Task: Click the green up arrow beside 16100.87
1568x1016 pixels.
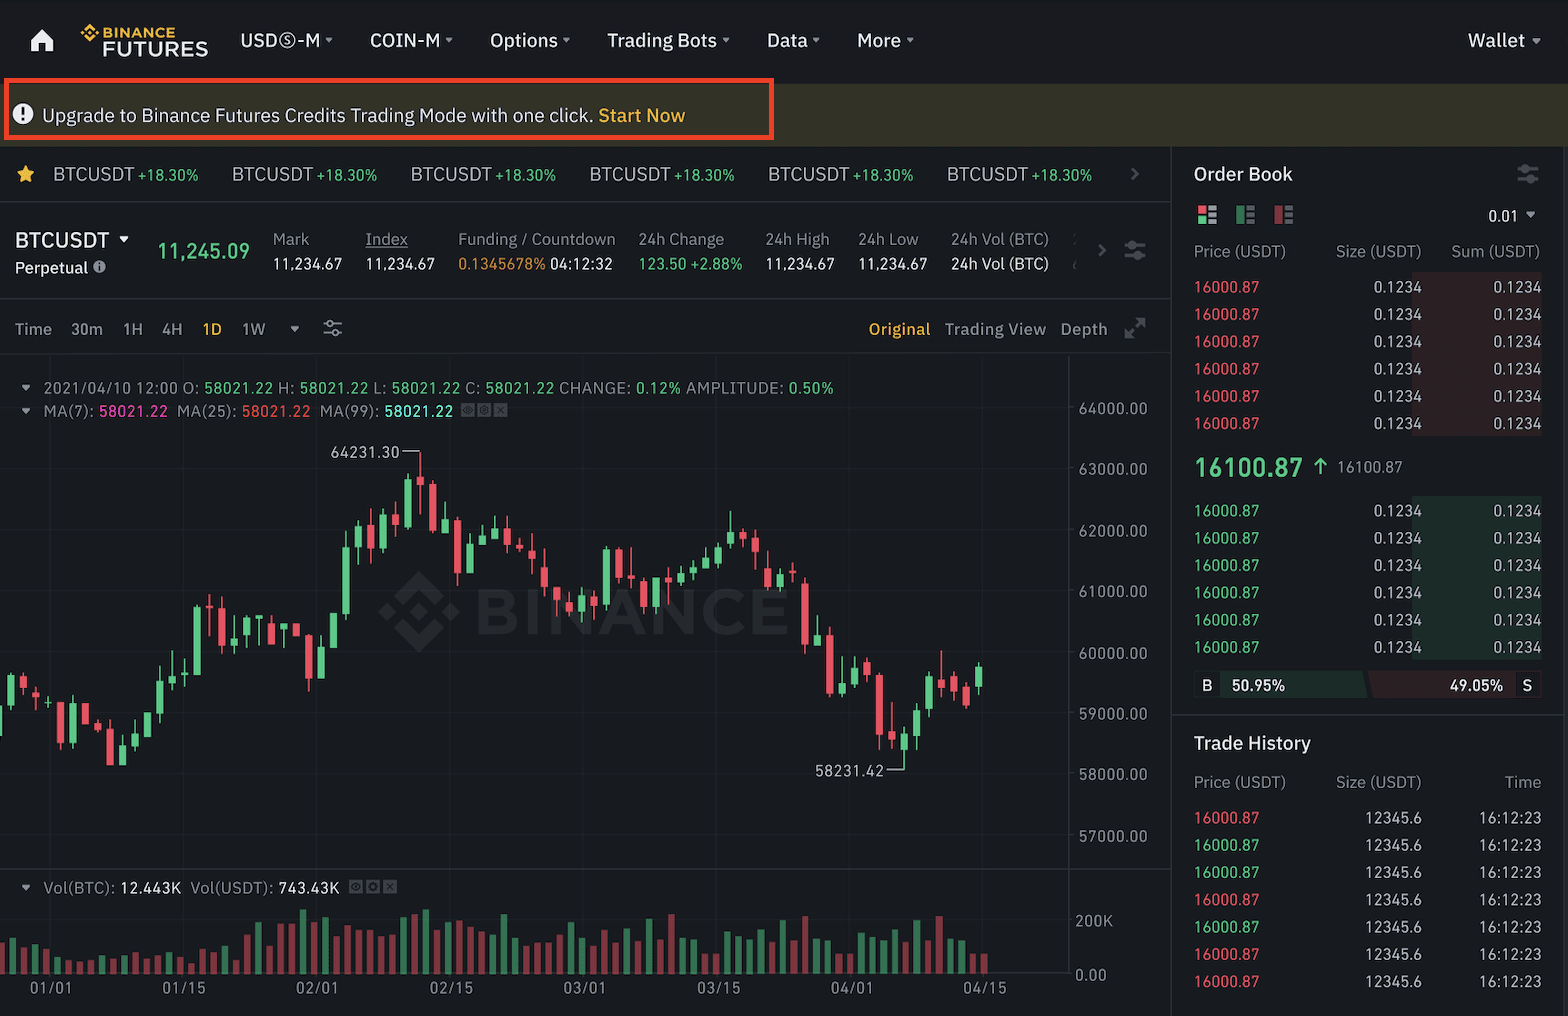Action: [1320, 466]
